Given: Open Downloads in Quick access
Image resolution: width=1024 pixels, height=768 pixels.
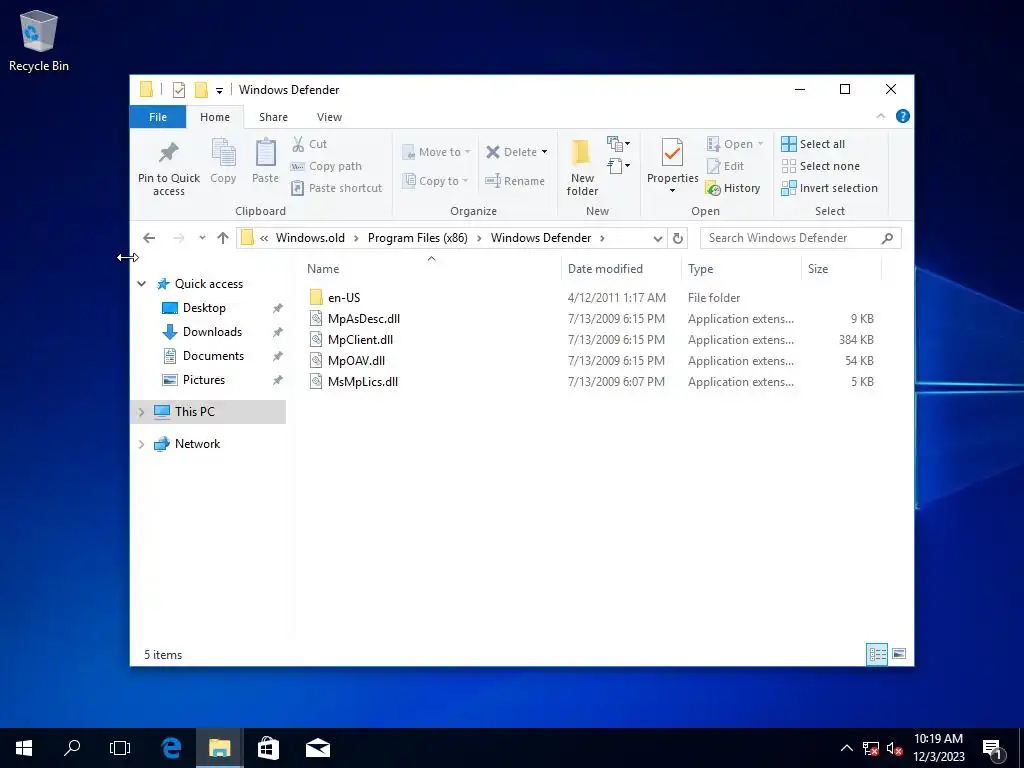Looking at the screenshot, I should (x=212, y=332).
